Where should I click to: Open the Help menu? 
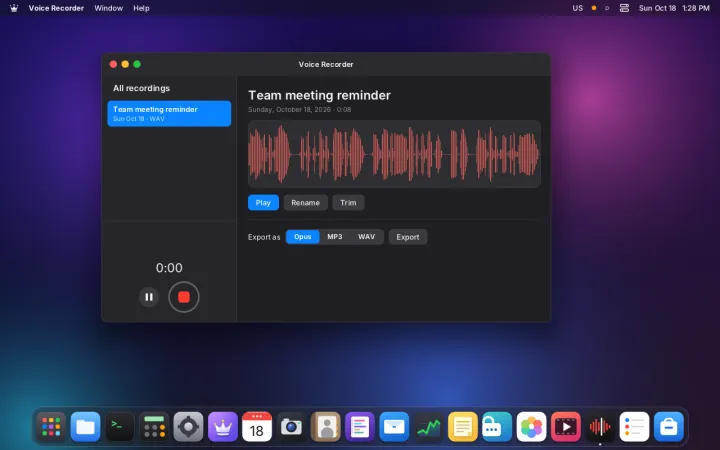[x=141, y=8]
